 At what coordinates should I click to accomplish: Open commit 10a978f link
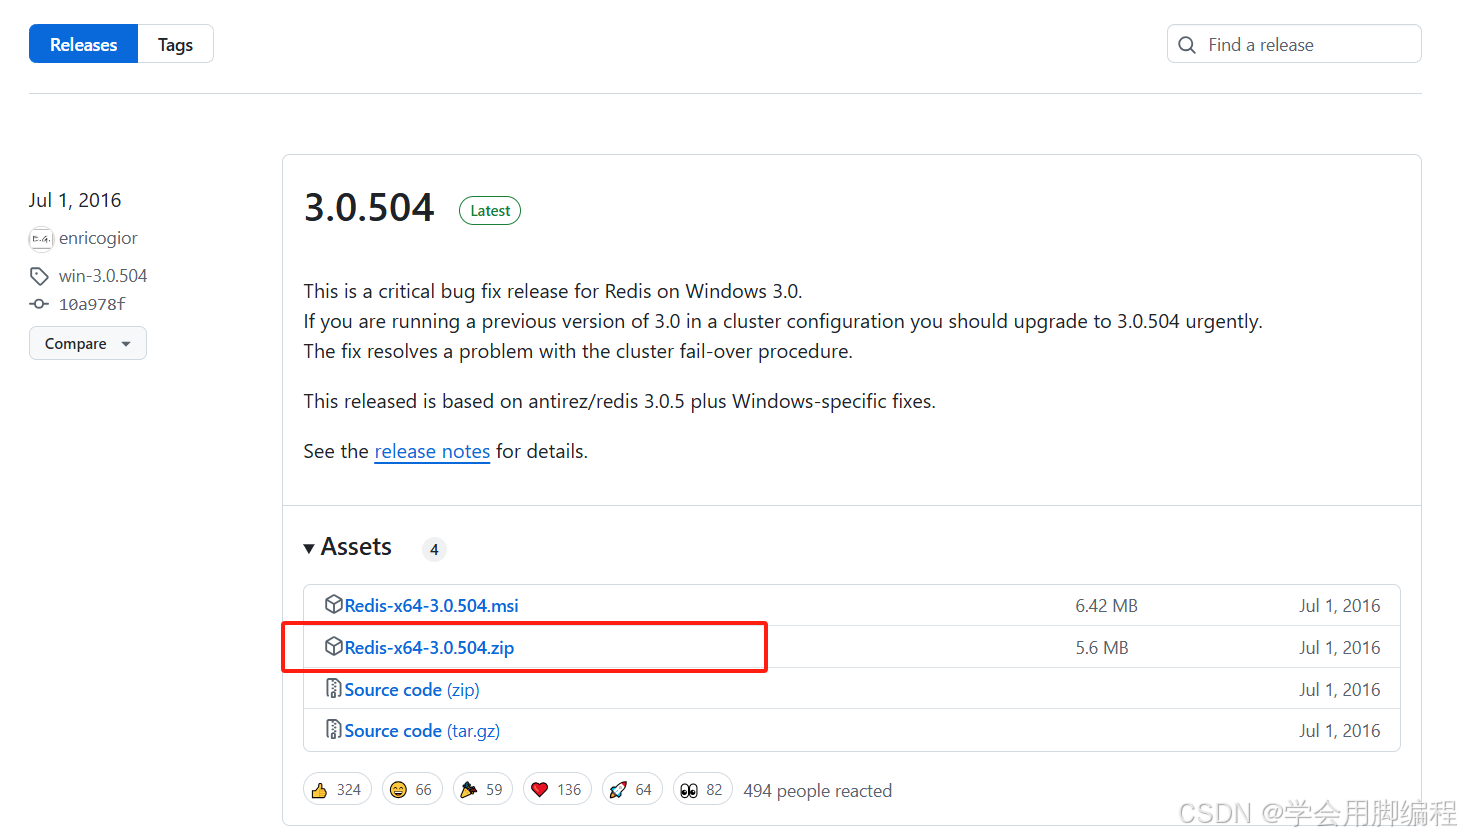coord(92,304)
